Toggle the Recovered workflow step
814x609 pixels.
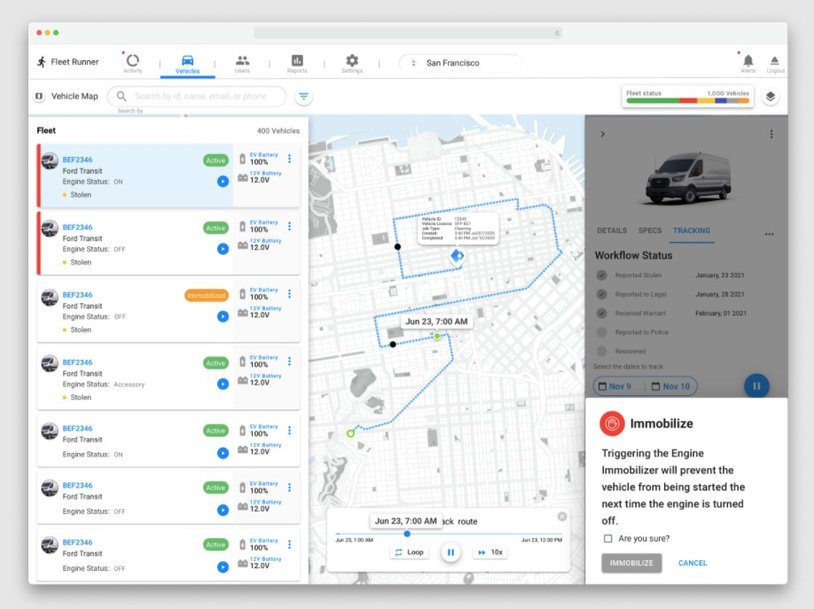point(602,351)
